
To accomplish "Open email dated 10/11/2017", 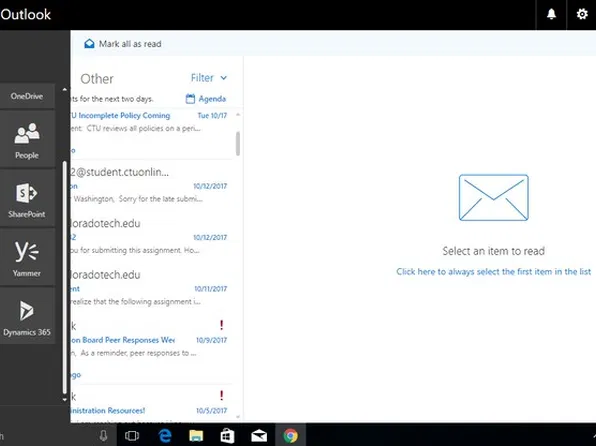I will click(x=152, y=288).
